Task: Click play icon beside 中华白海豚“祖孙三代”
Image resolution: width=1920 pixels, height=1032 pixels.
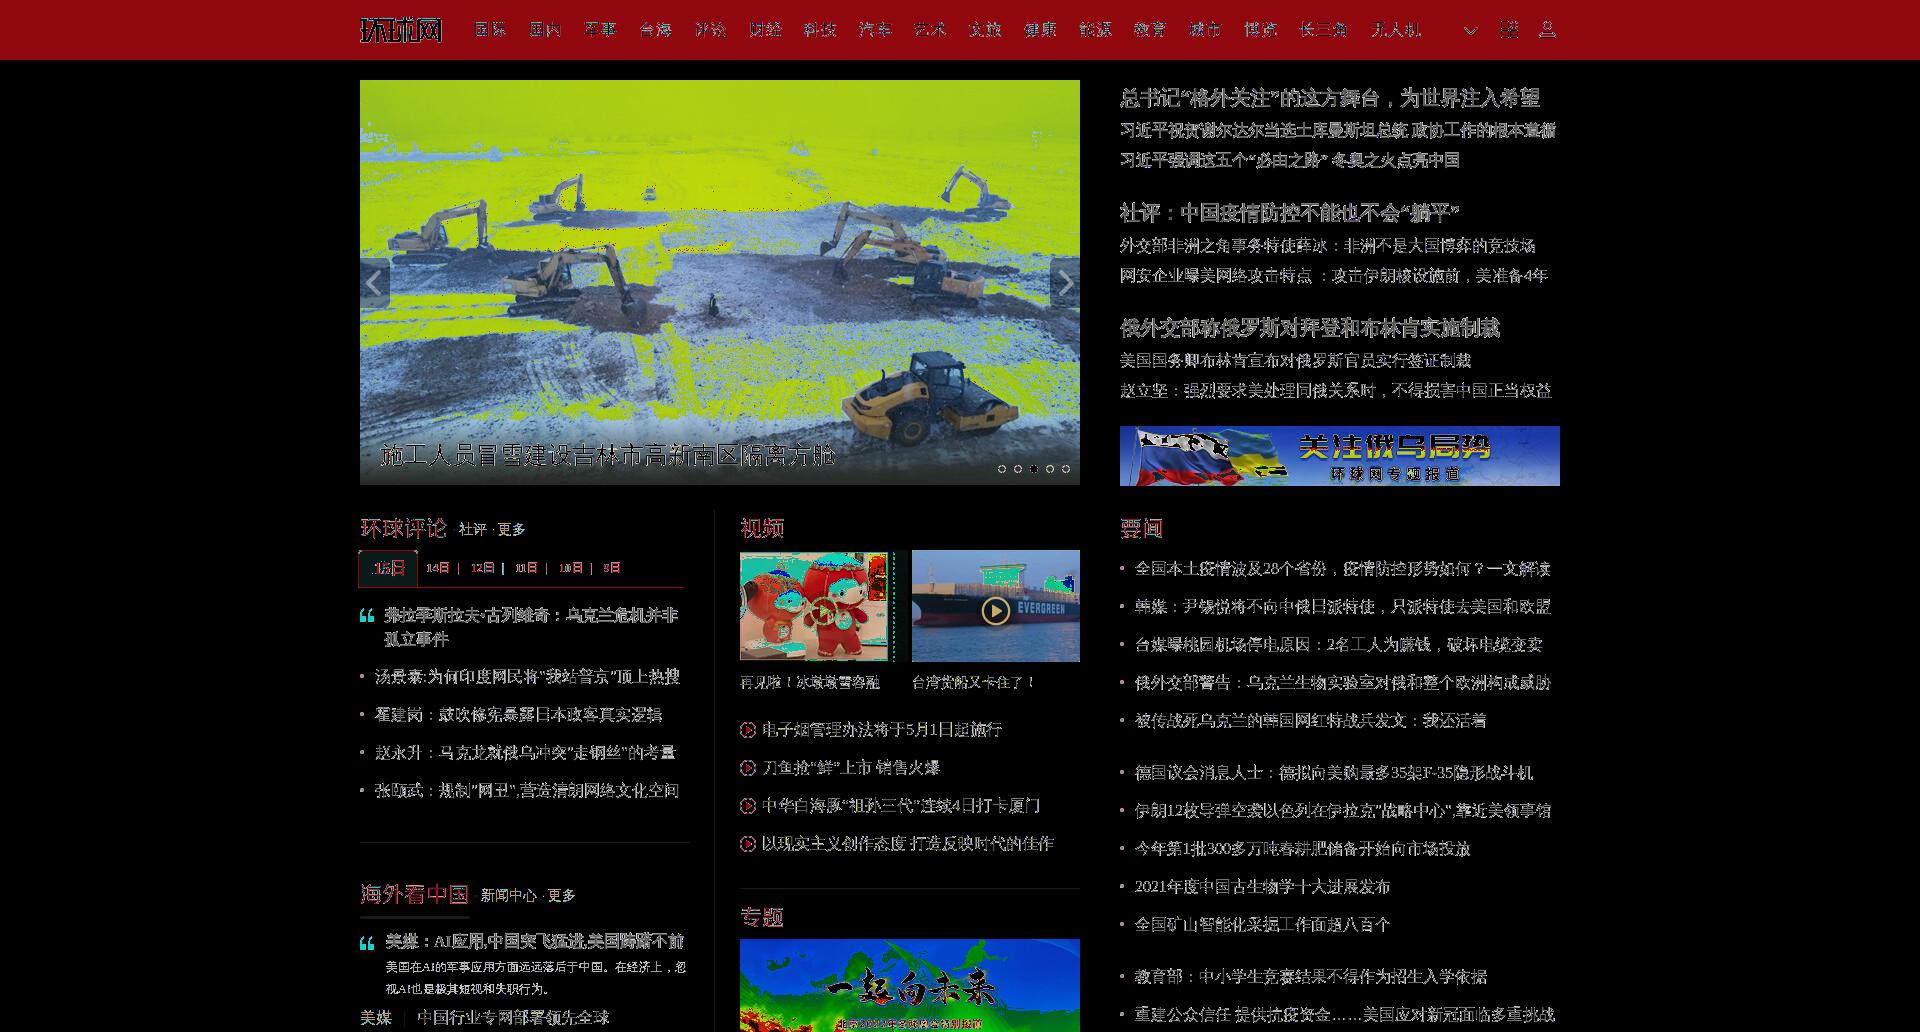Action: click(x=748, y=806)
